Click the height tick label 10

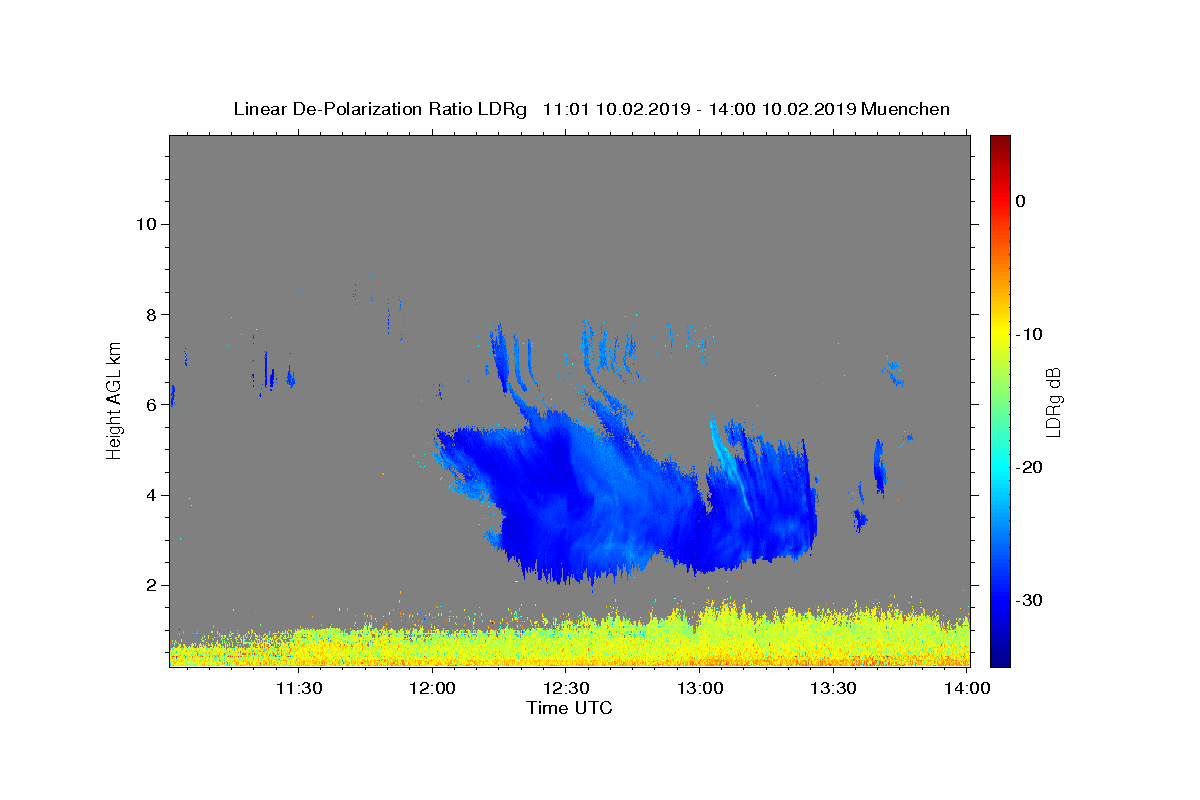tap(146, 224)
